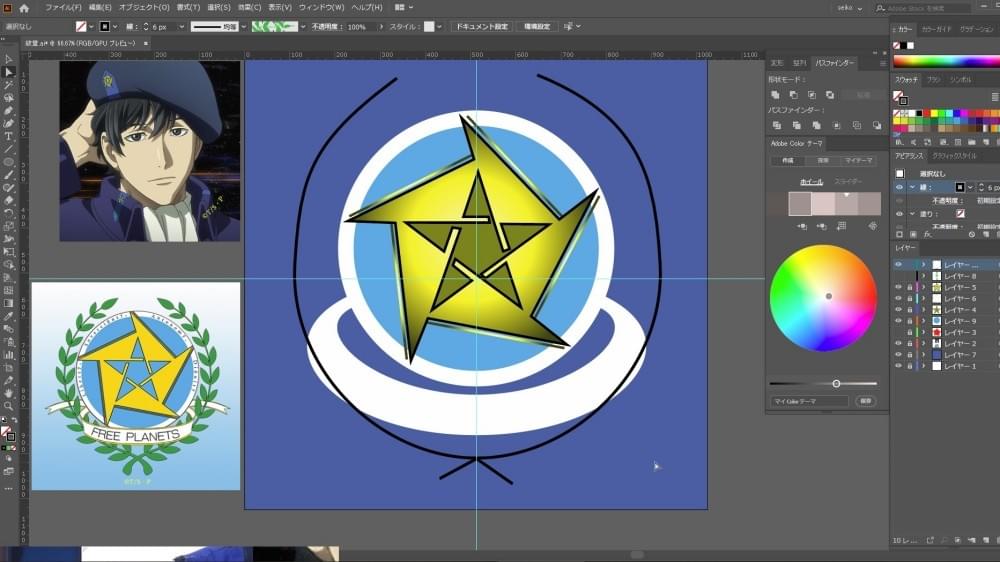The height and width of the screenshot is (562, 1000).
Task: Click the ドキュメント設定 button
Action: (482, 27)
